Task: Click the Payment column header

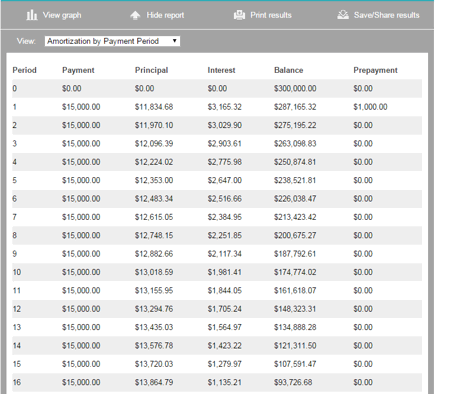Action: pyautogui.click(x=78, y=70)
